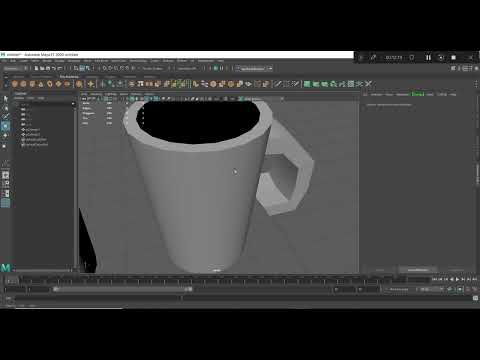Open the viewport Shading menu
This screenshot has height=360, width=480.
pos(96,94)
